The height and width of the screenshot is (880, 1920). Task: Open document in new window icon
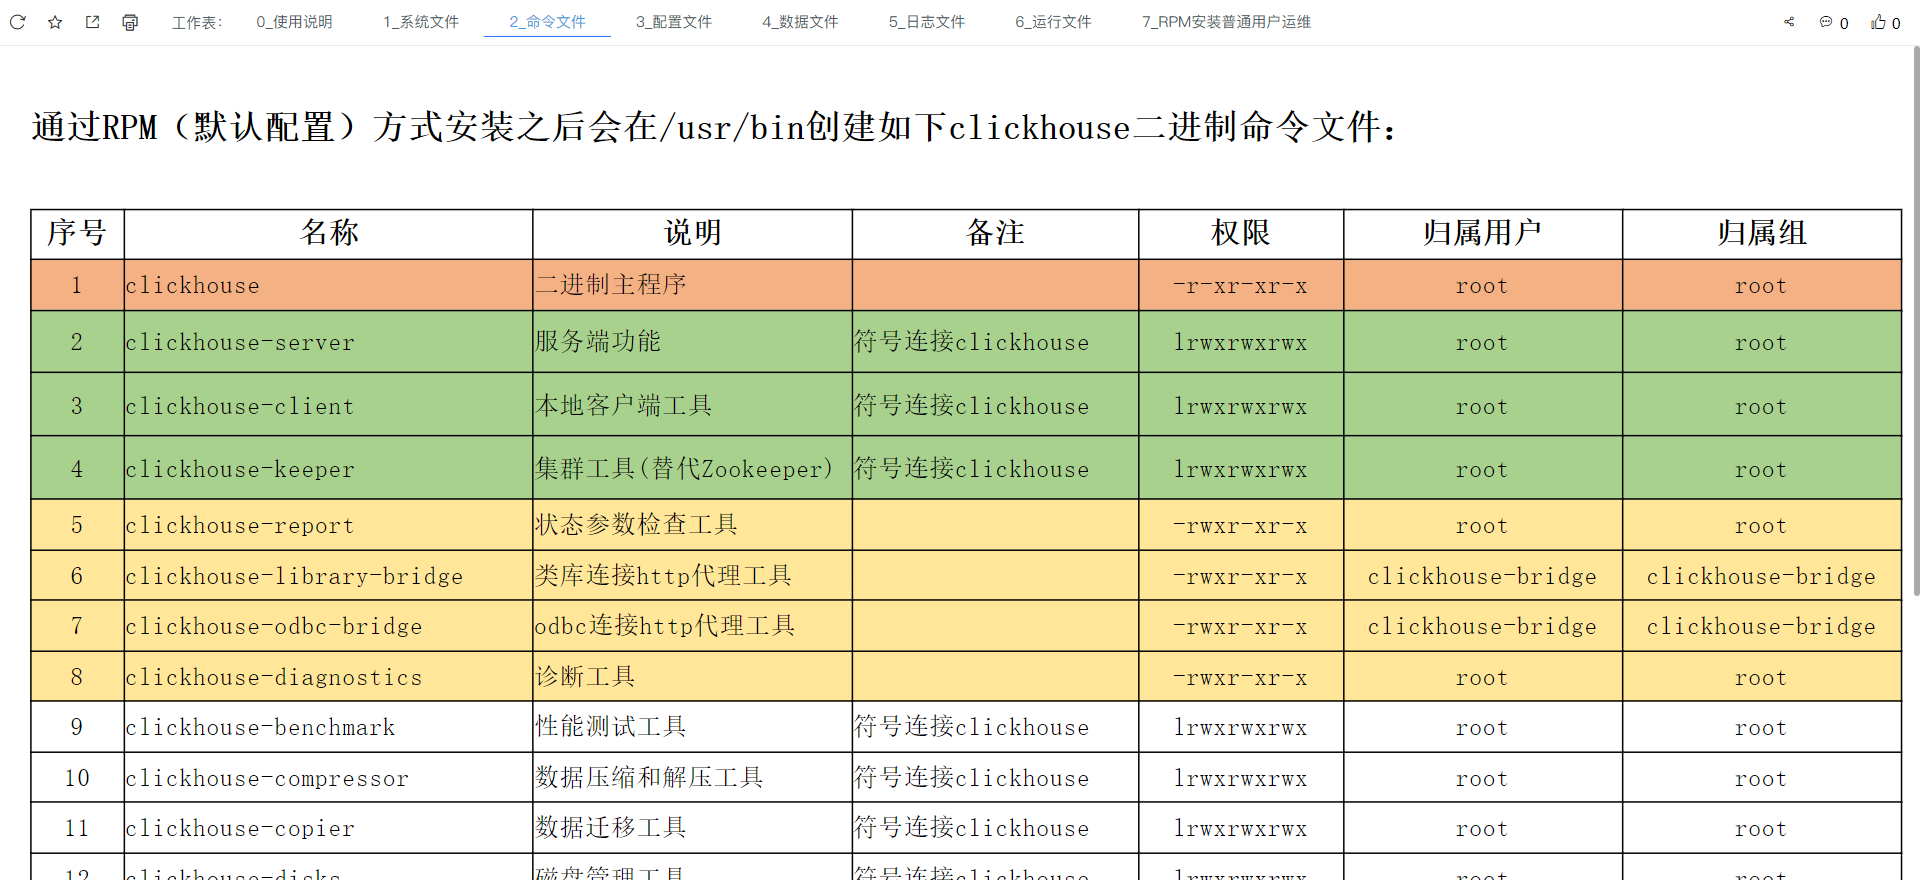point(92,22)
